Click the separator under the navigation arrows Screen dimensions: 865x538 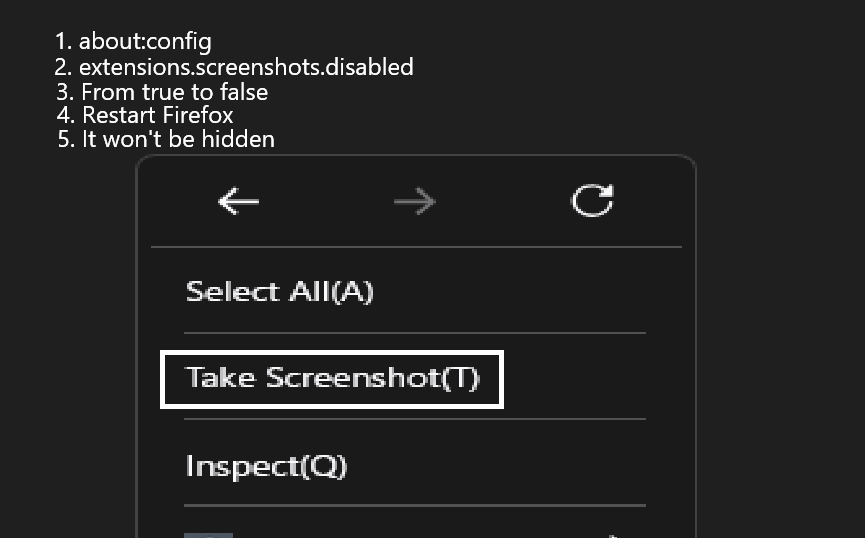tap(415, 246)
